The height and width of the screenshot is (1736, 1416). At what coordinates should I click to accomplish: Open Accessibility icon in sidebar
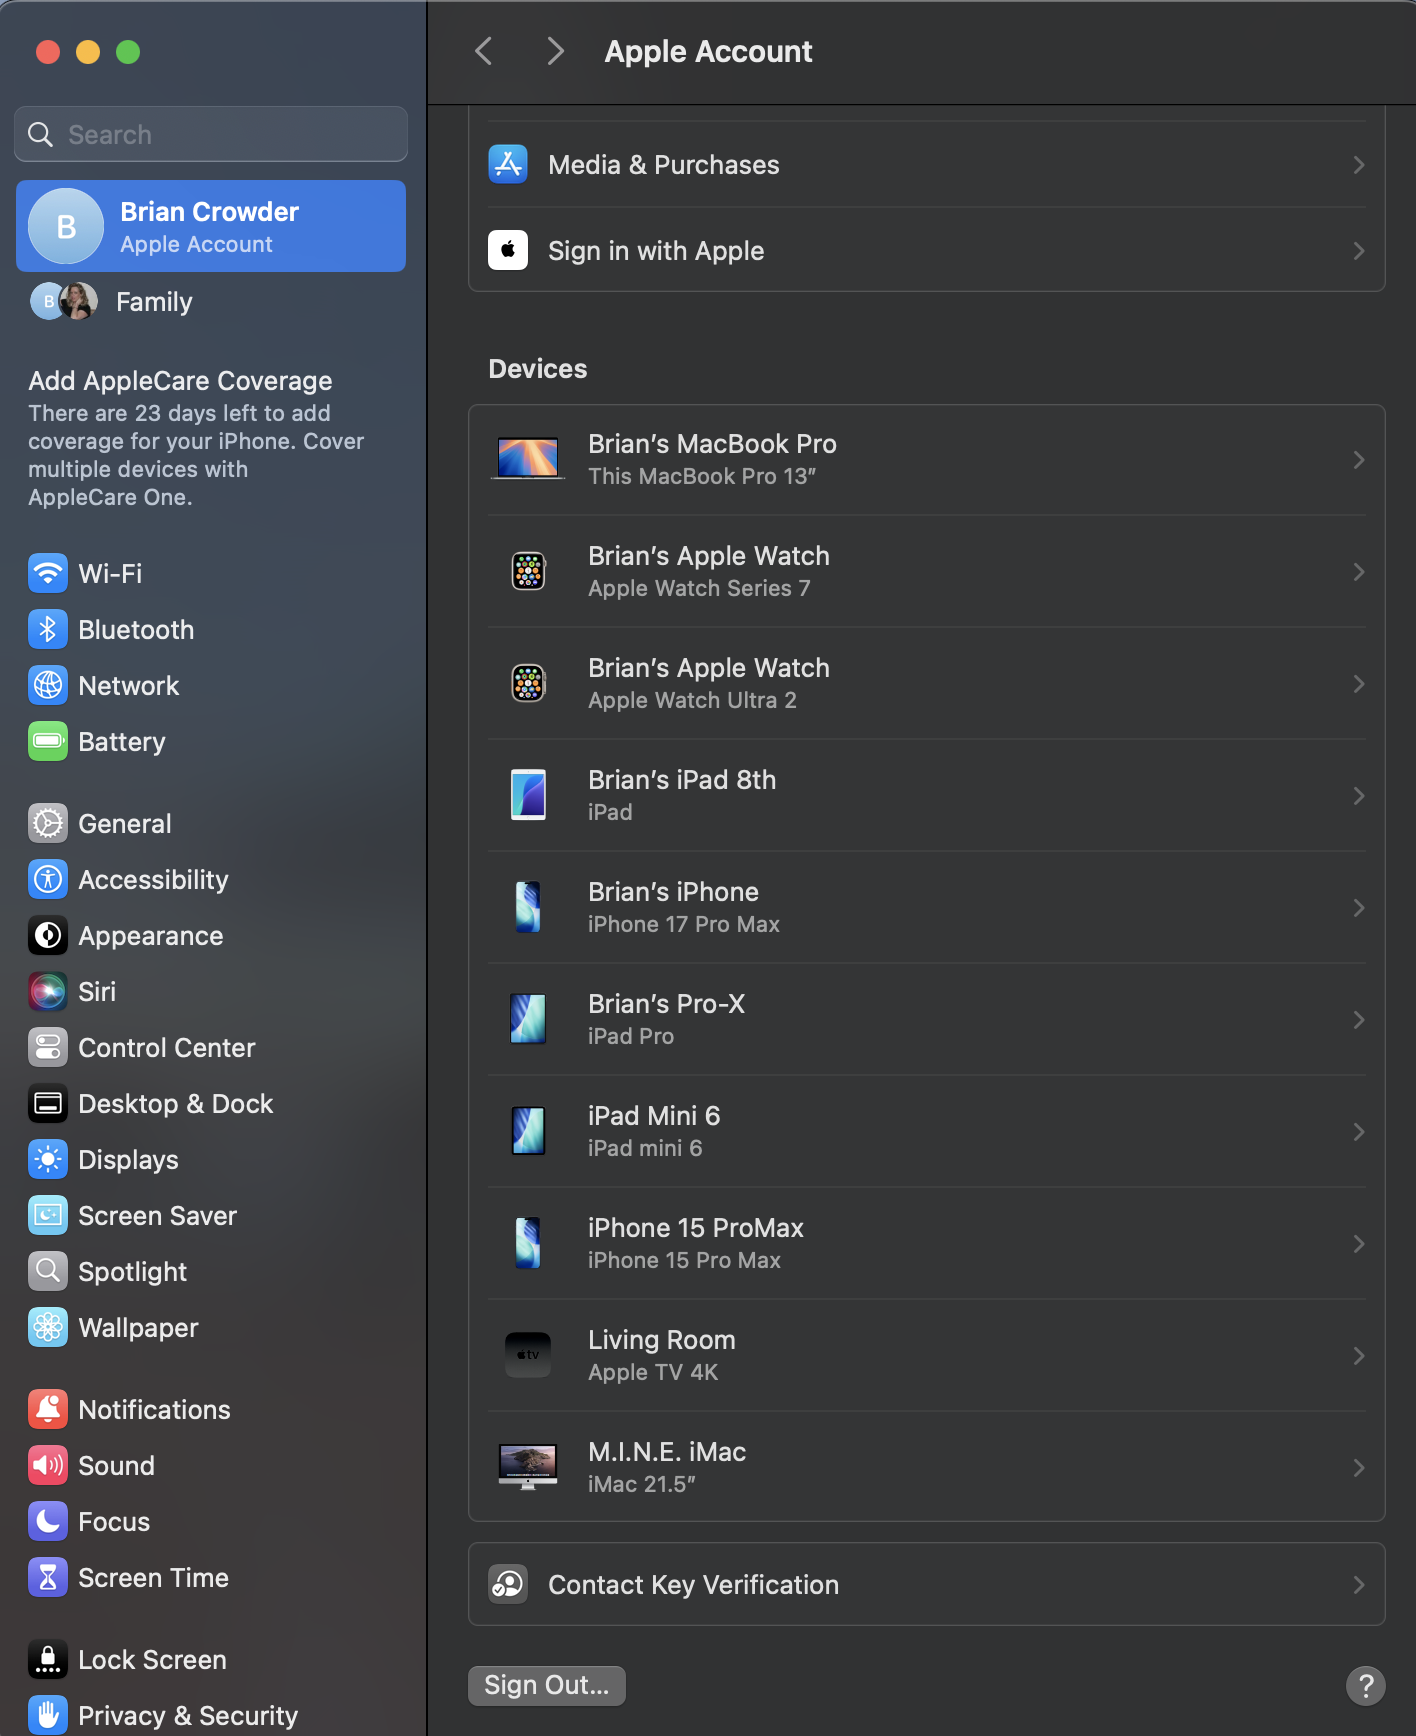[48, 880]
